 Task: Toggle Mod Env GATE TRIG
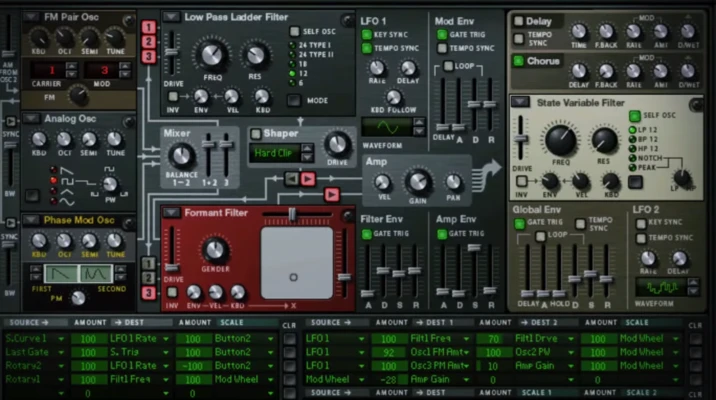click(442, 35)
